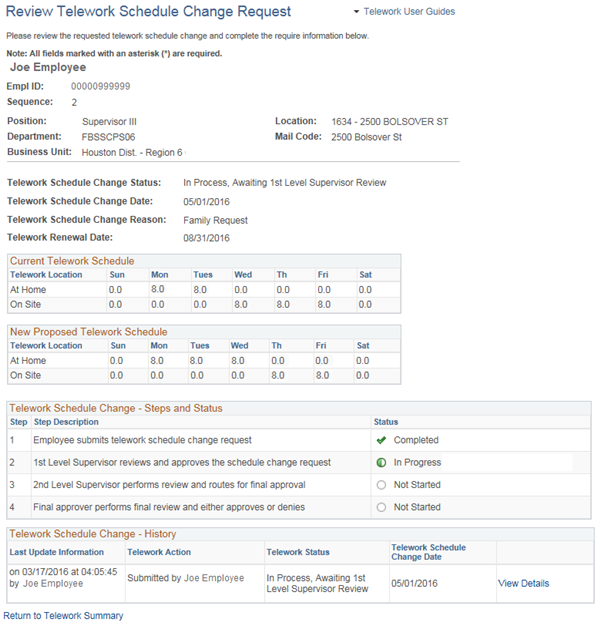This screenshot has width=600, height=632.
Task: Click the Current Telework Schedule section header
Action: pos(71,261)
